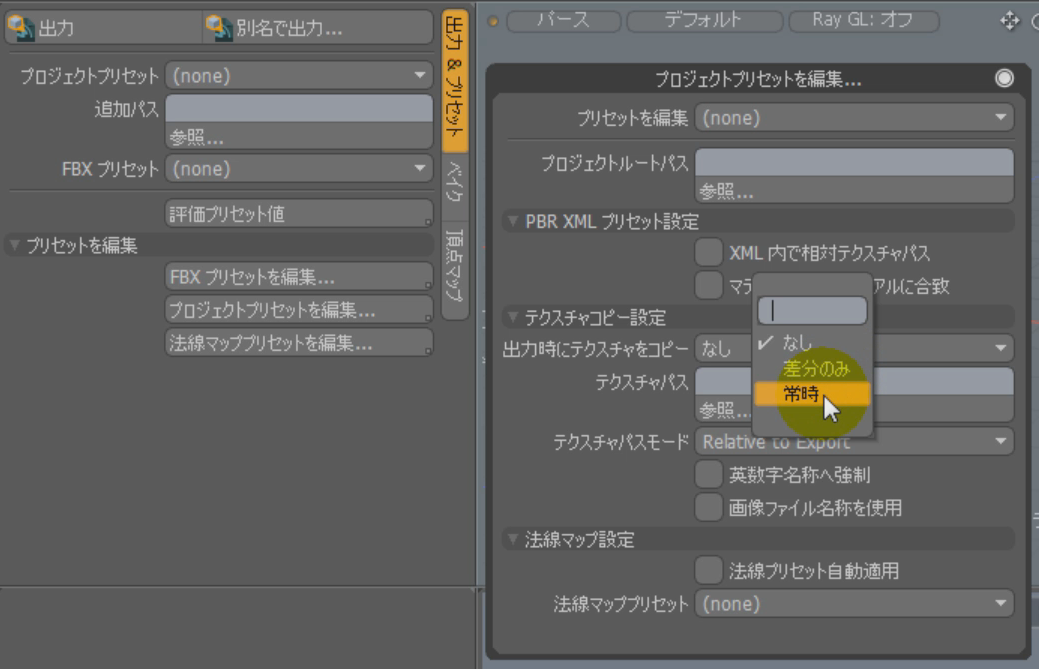This screenshot has height=669, width=1039.
Task: Toggle 法線プリセット自動適用 checkbox
Action: [709, 571]
